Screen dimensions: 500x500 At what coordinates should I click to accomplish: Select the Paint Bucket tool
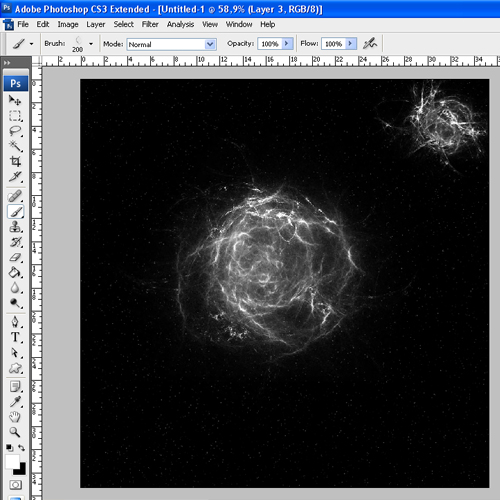click(x=15, y=273)
